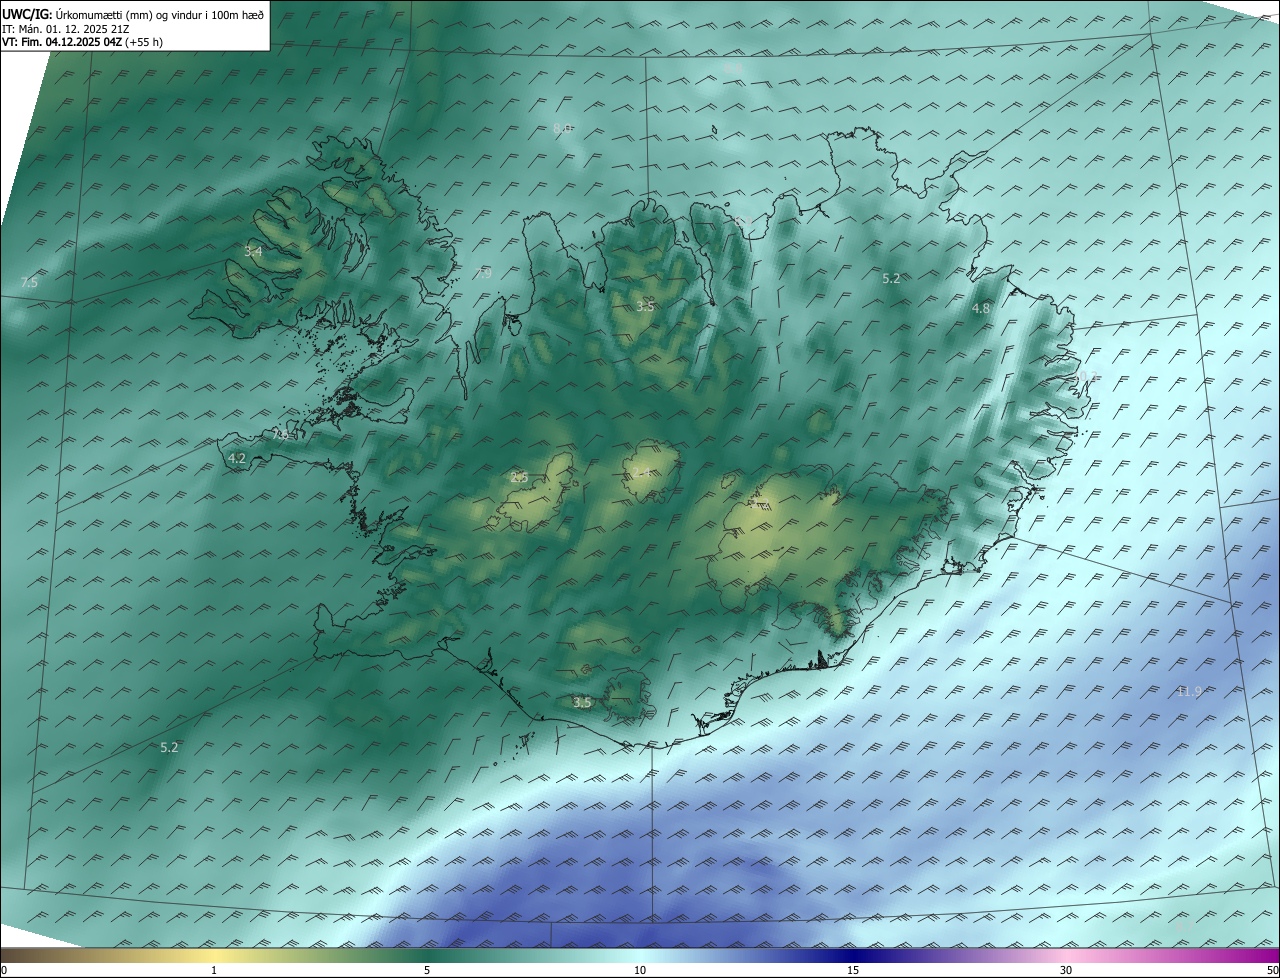Click the 8.0 value north of Iceland
Screen dimensions: 1280x978
click(562, 128)
